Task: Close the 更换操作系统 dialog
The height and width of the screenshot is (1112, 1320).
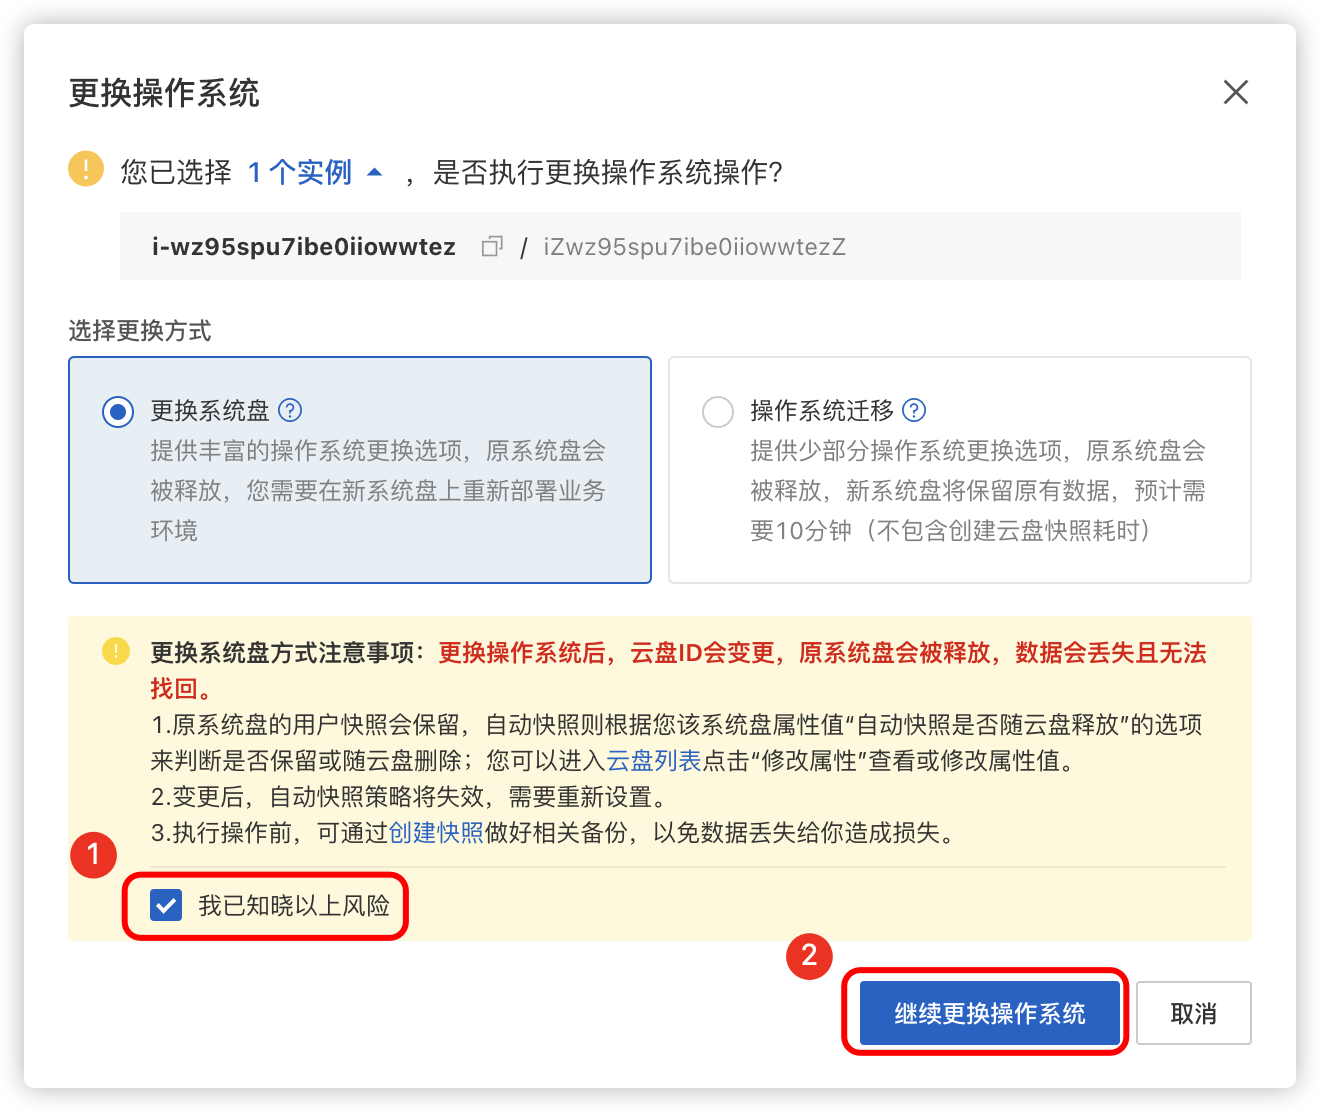Action: (1235, 93)
